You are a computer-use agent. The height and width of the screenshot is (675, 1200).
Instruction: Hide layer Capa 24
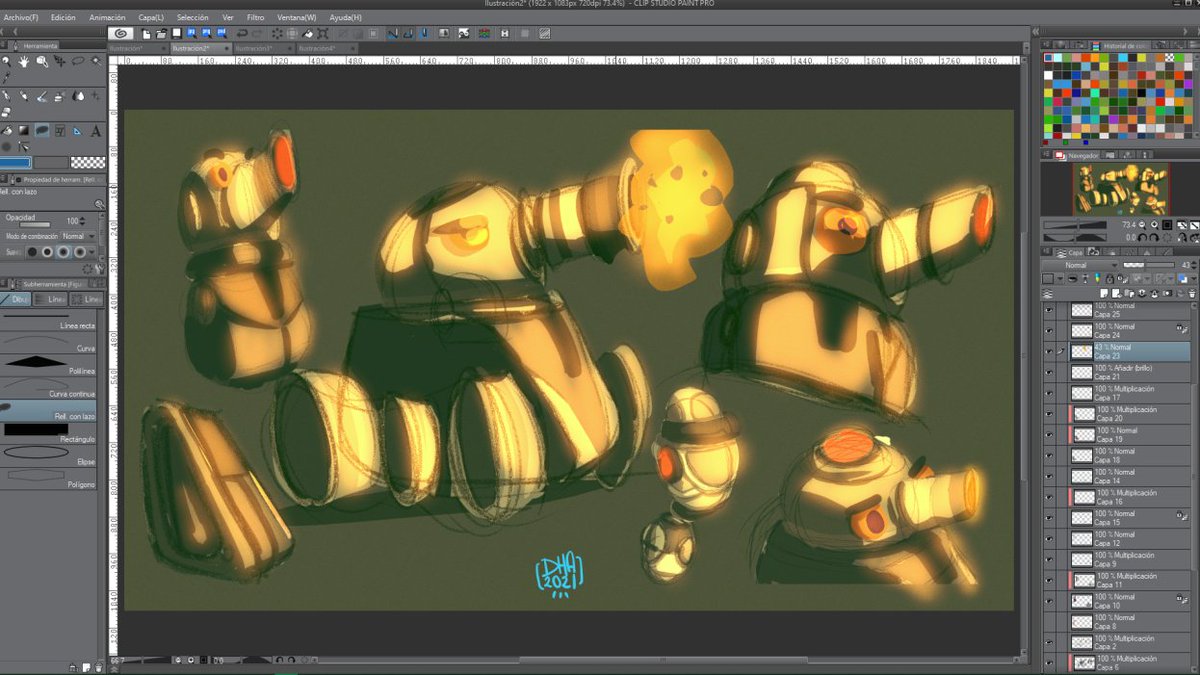1049,331
